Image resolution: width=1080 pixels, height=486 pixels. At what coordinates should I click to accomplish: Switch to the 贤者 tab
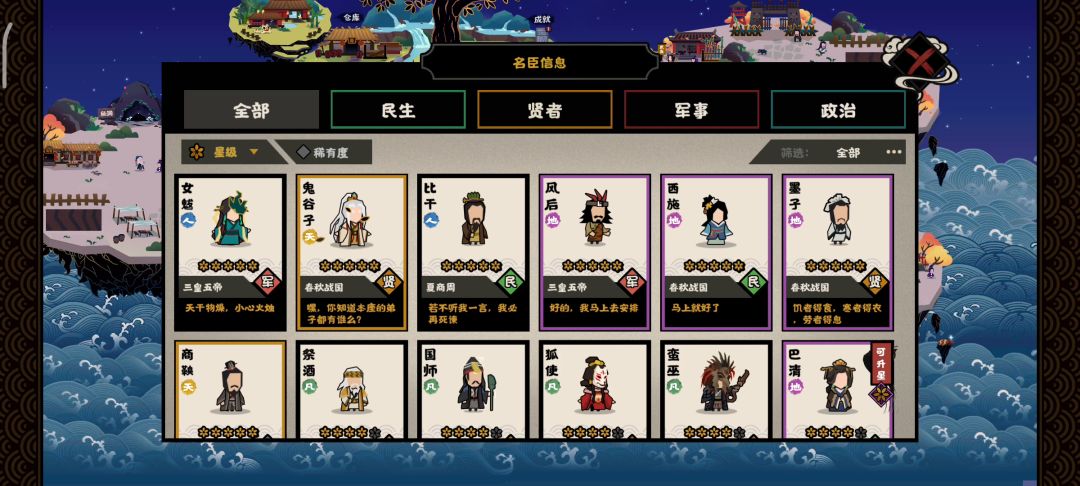pyautogui.click(x=545, y=110)
